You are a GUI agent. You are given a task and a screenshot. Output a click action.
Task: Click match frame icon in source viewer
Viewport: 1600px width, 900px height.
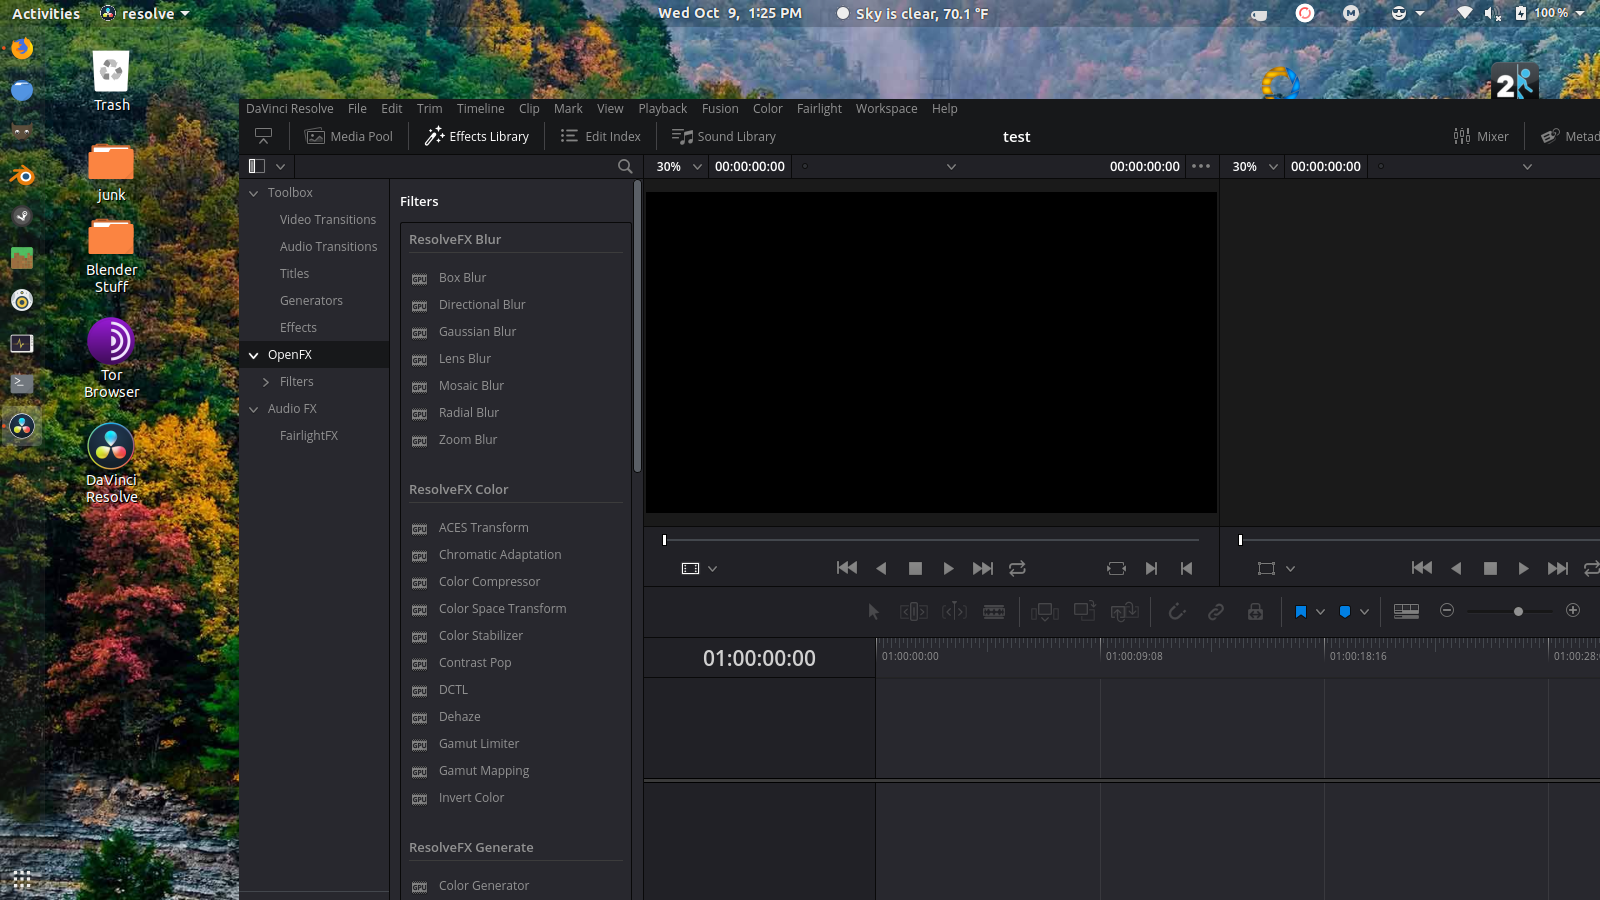point(1116,568)
